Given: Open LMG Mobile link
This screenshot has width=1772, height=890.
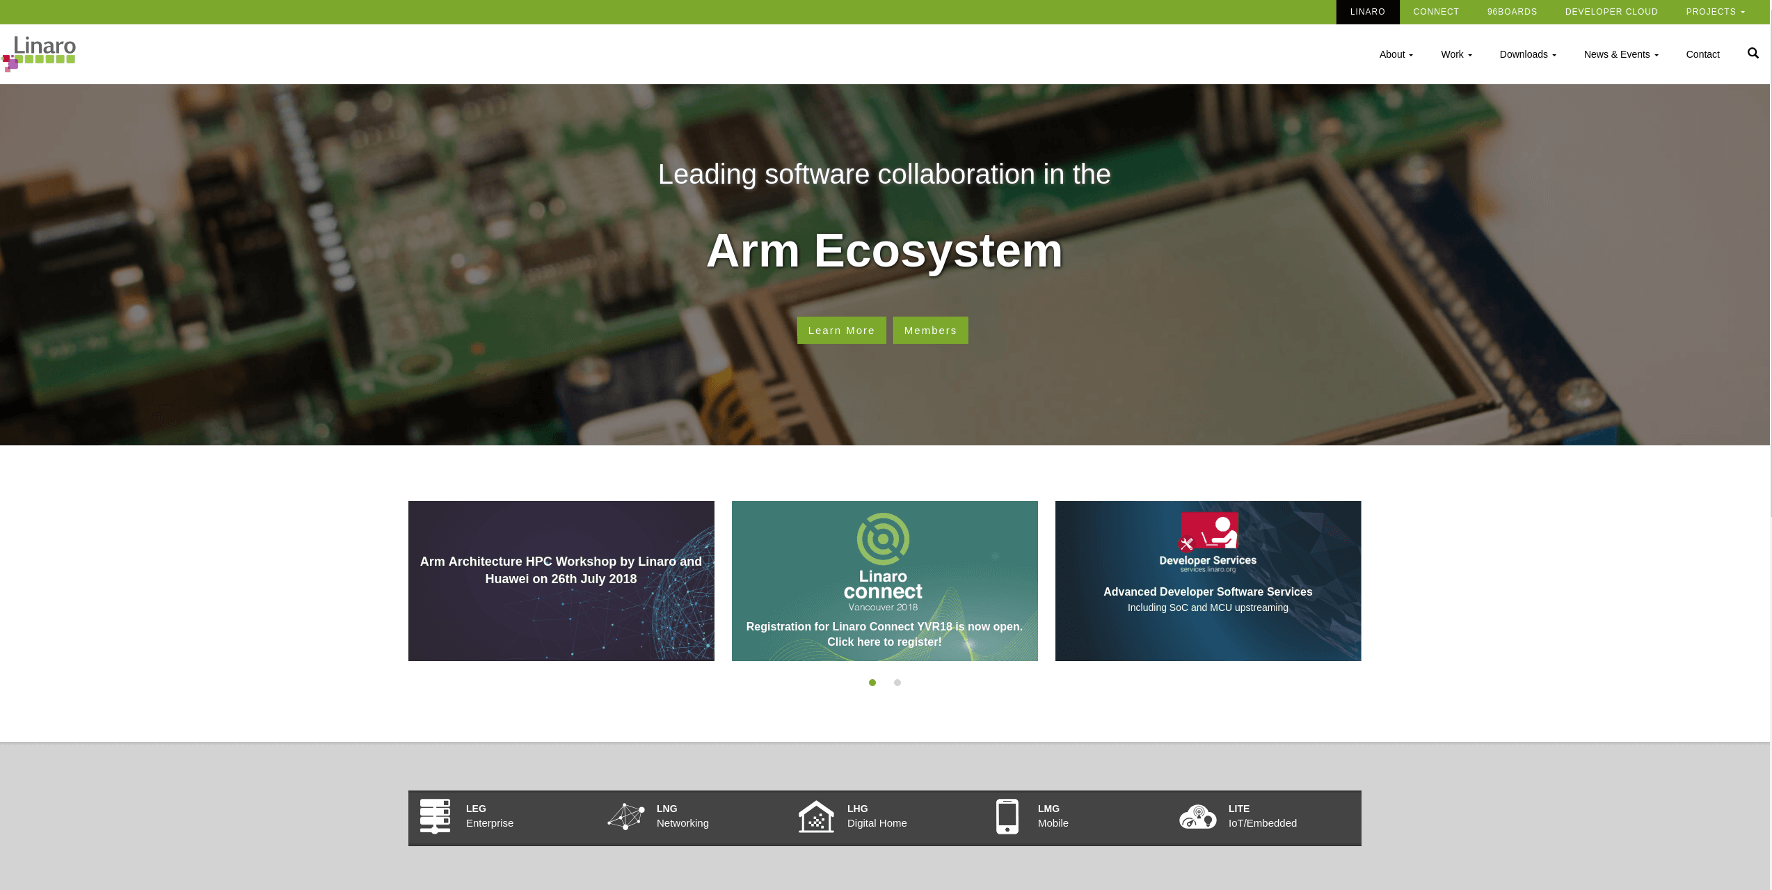Looking at the screenshot, I should (x=1053, y=816).
